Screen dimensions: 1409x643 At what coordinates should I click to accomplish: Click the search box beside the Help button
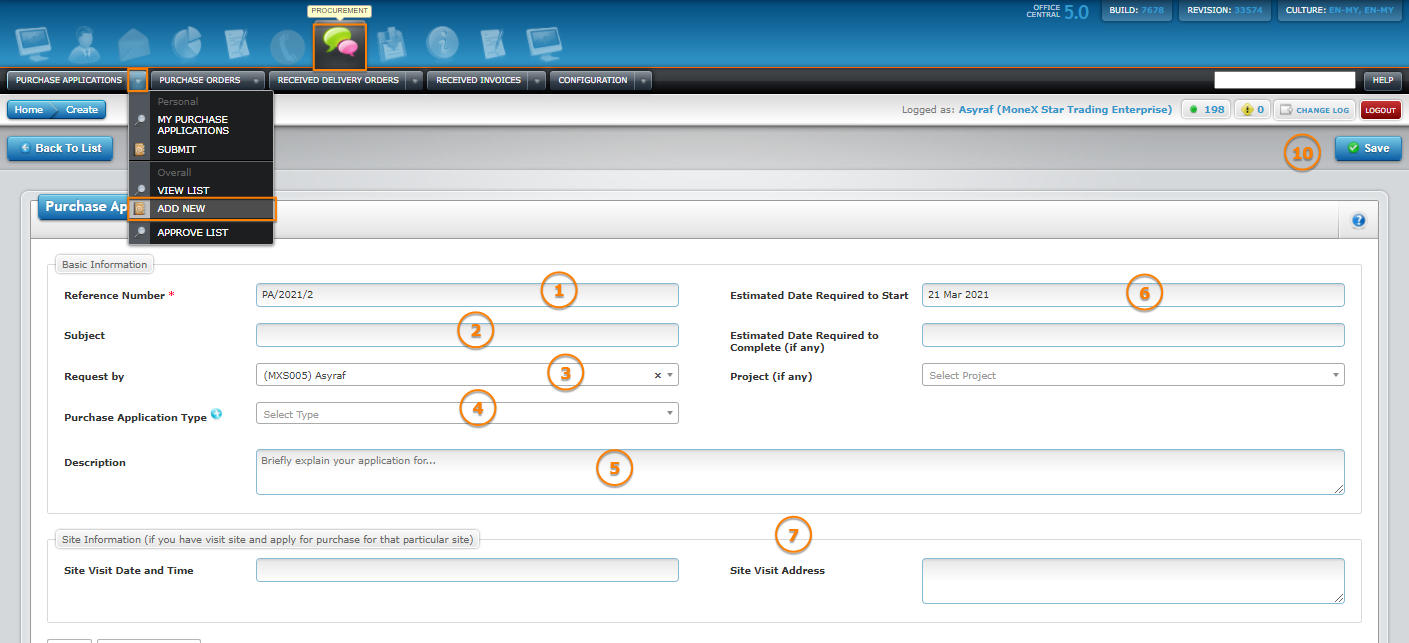coord(1284,80)
